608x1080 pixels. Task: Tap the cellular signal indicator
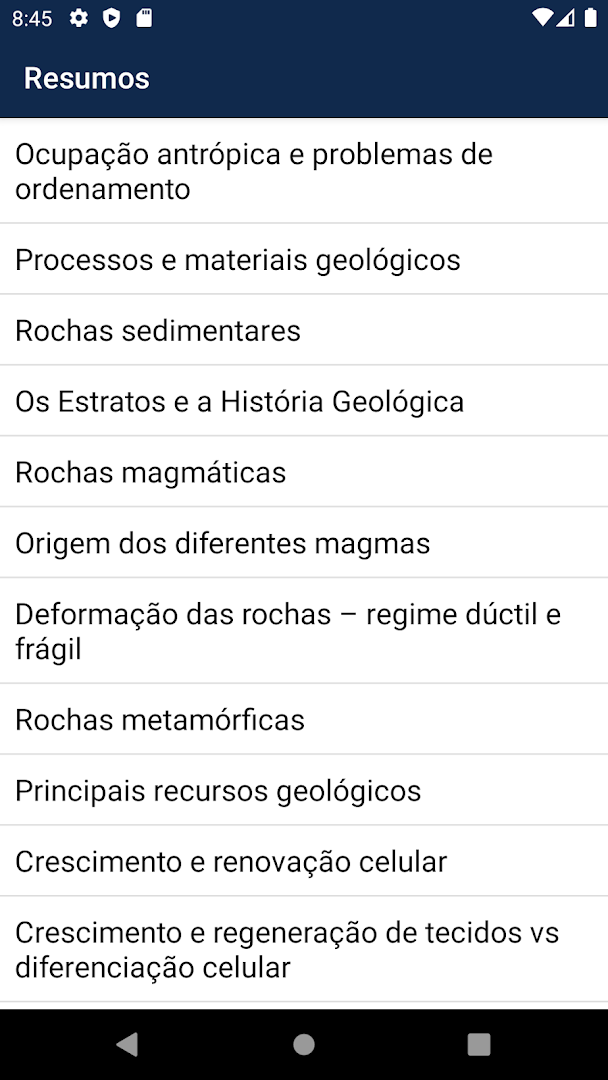[x=566, y=16]
